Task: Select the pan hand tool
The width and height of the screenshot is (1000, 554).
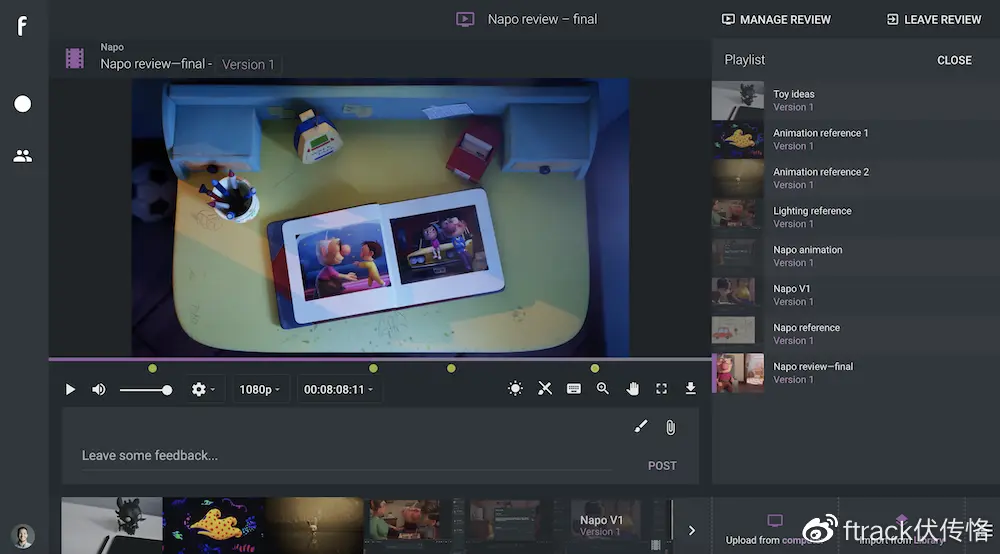Action: point(633,388)
